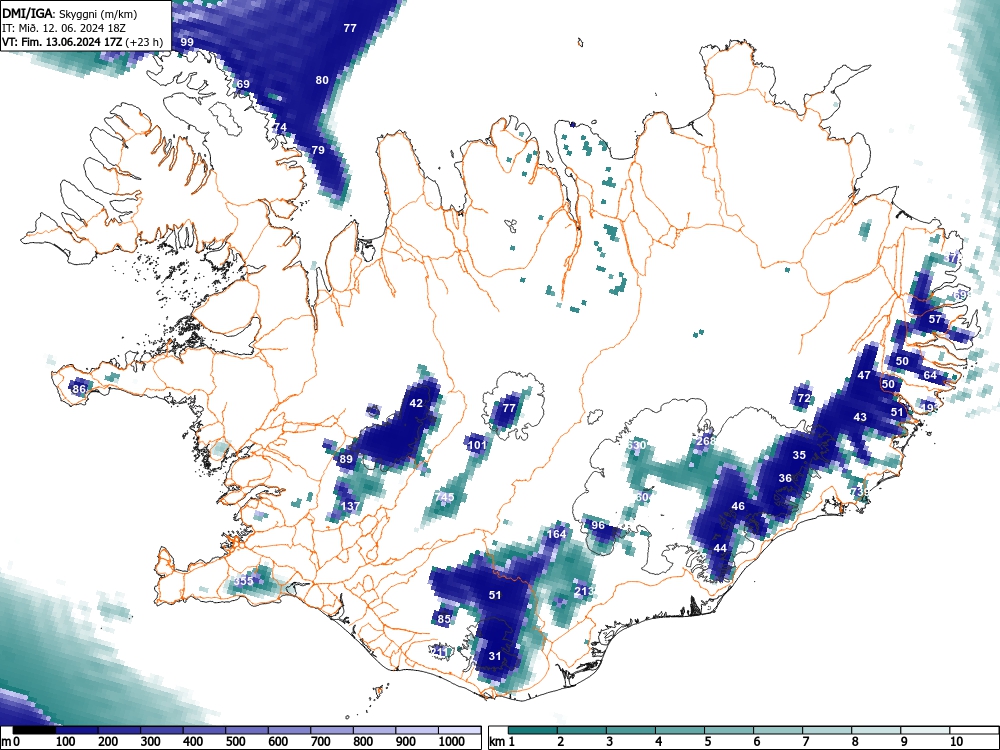Click the 500 label on the metre legend

(x=235, y=741)
